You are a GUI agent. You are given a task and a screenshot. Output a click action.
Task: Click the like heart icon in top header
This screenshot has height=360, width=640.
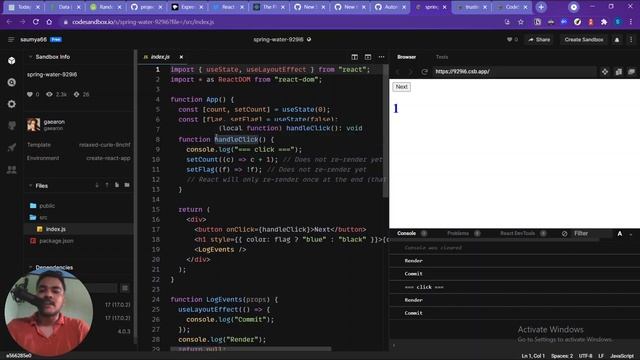coord(510,40)
